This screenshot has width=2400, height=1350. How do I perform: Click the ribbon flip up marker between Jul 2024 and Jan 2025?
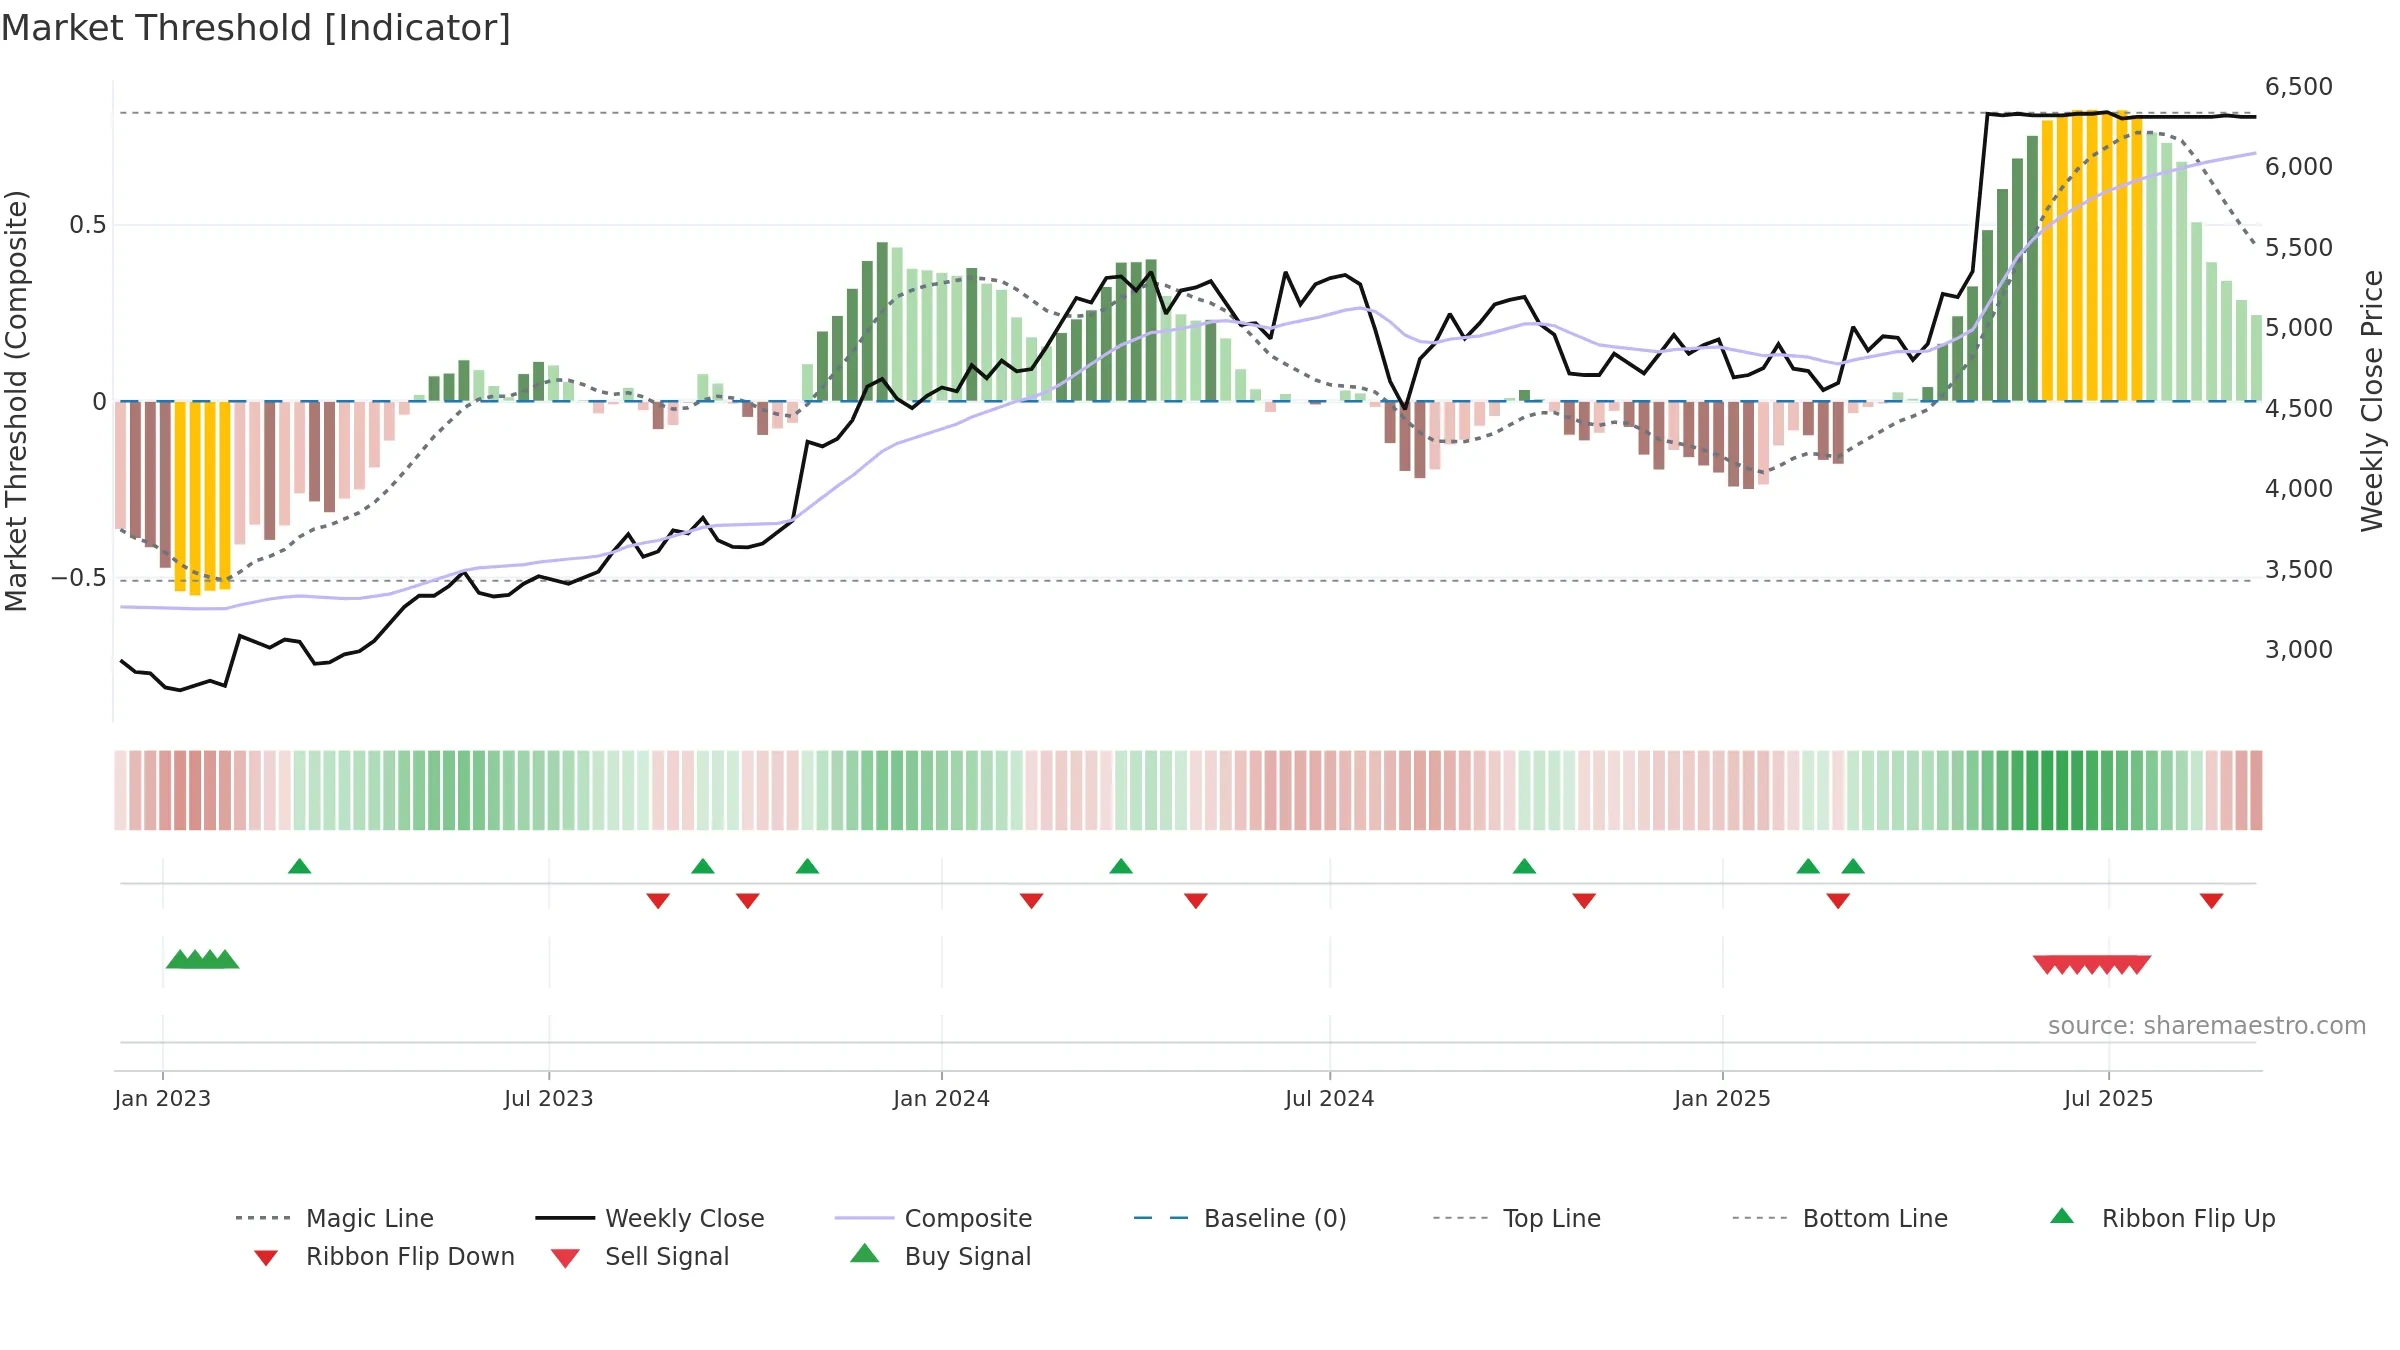tap(1524, 866)
